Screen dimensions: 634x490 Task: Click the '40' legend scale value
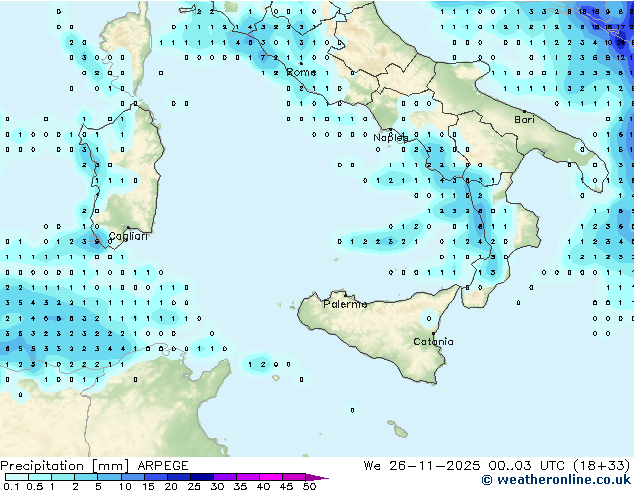263,486
